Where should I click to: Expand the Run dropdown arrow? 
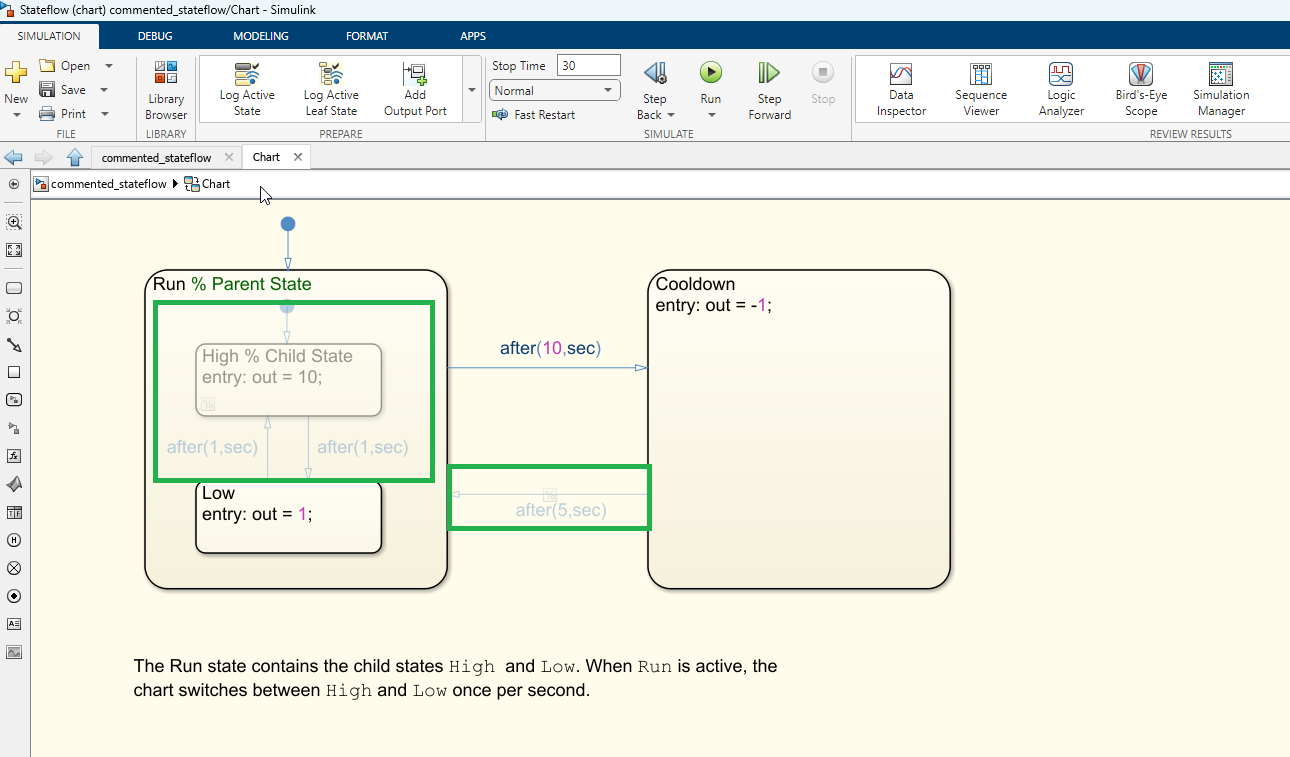711,115
